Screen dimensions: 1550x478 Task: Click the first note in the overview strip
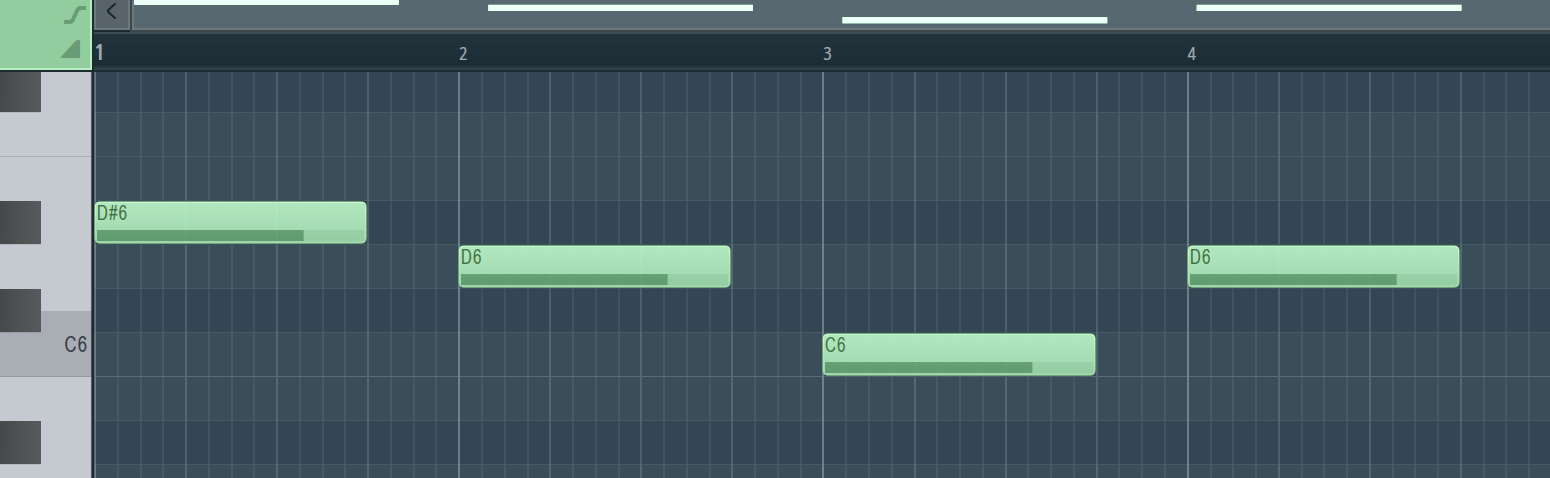coord(266,3)
